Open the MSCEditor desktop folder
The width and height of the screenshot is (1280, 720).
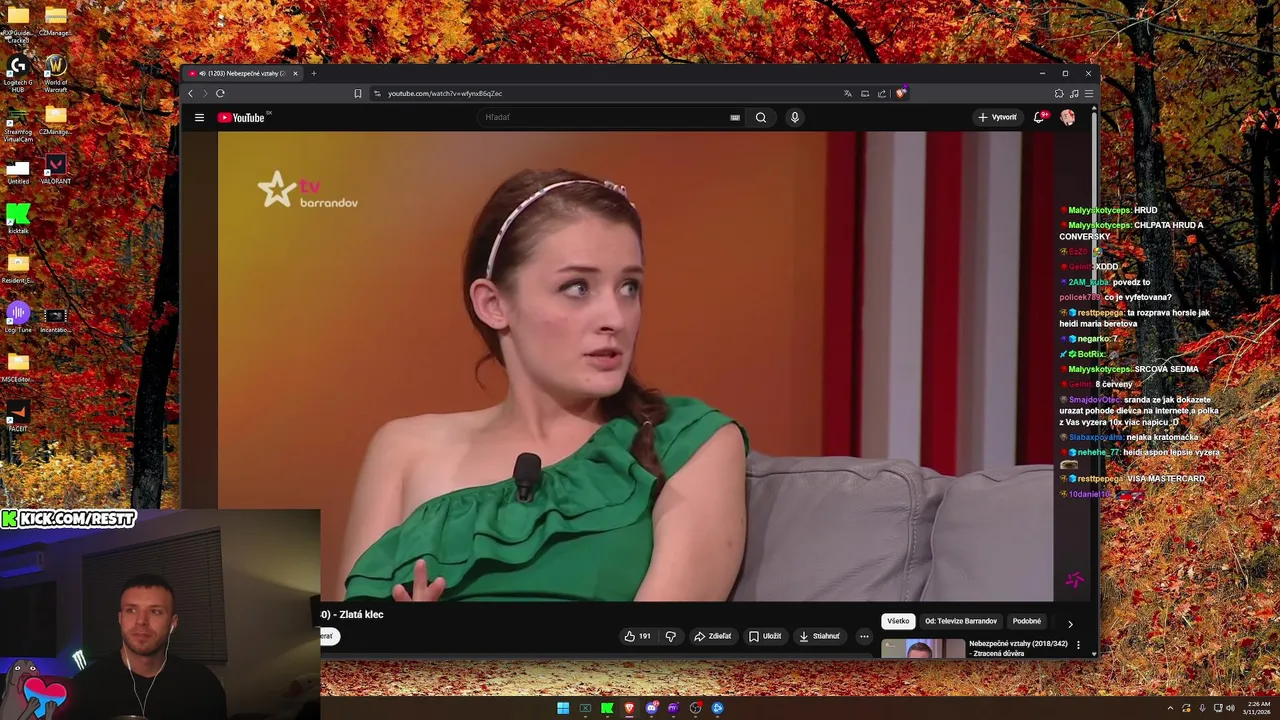pos(18,367)
